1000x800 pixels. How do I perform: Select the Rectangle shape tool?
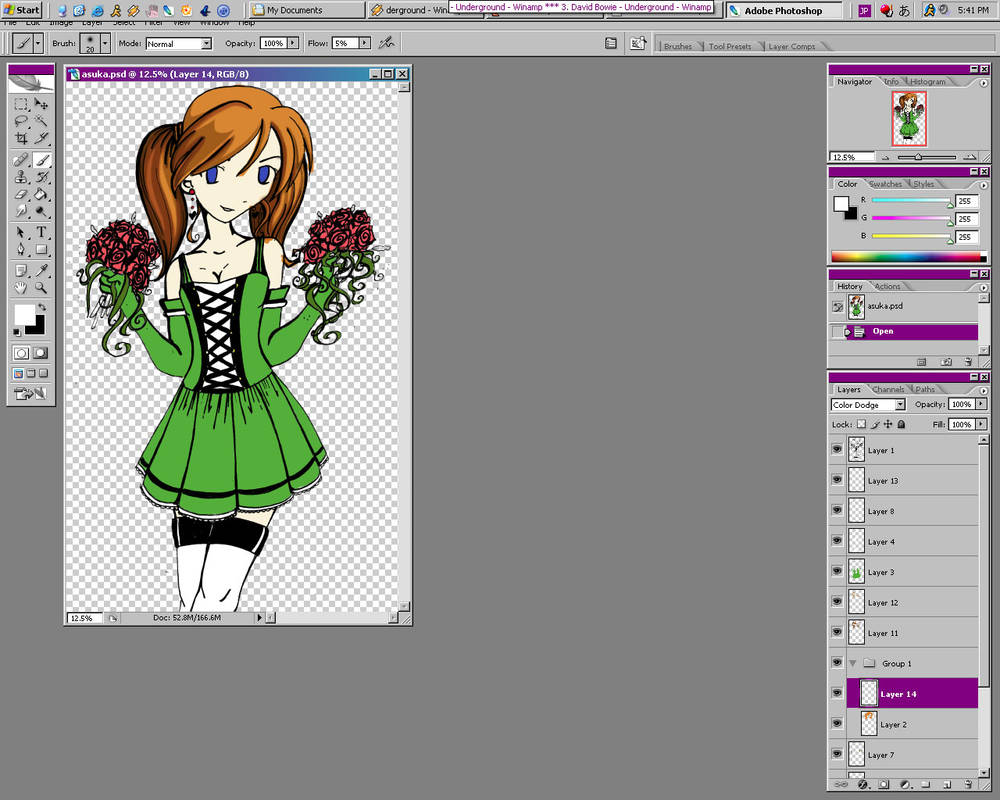(x=41, y=249)
